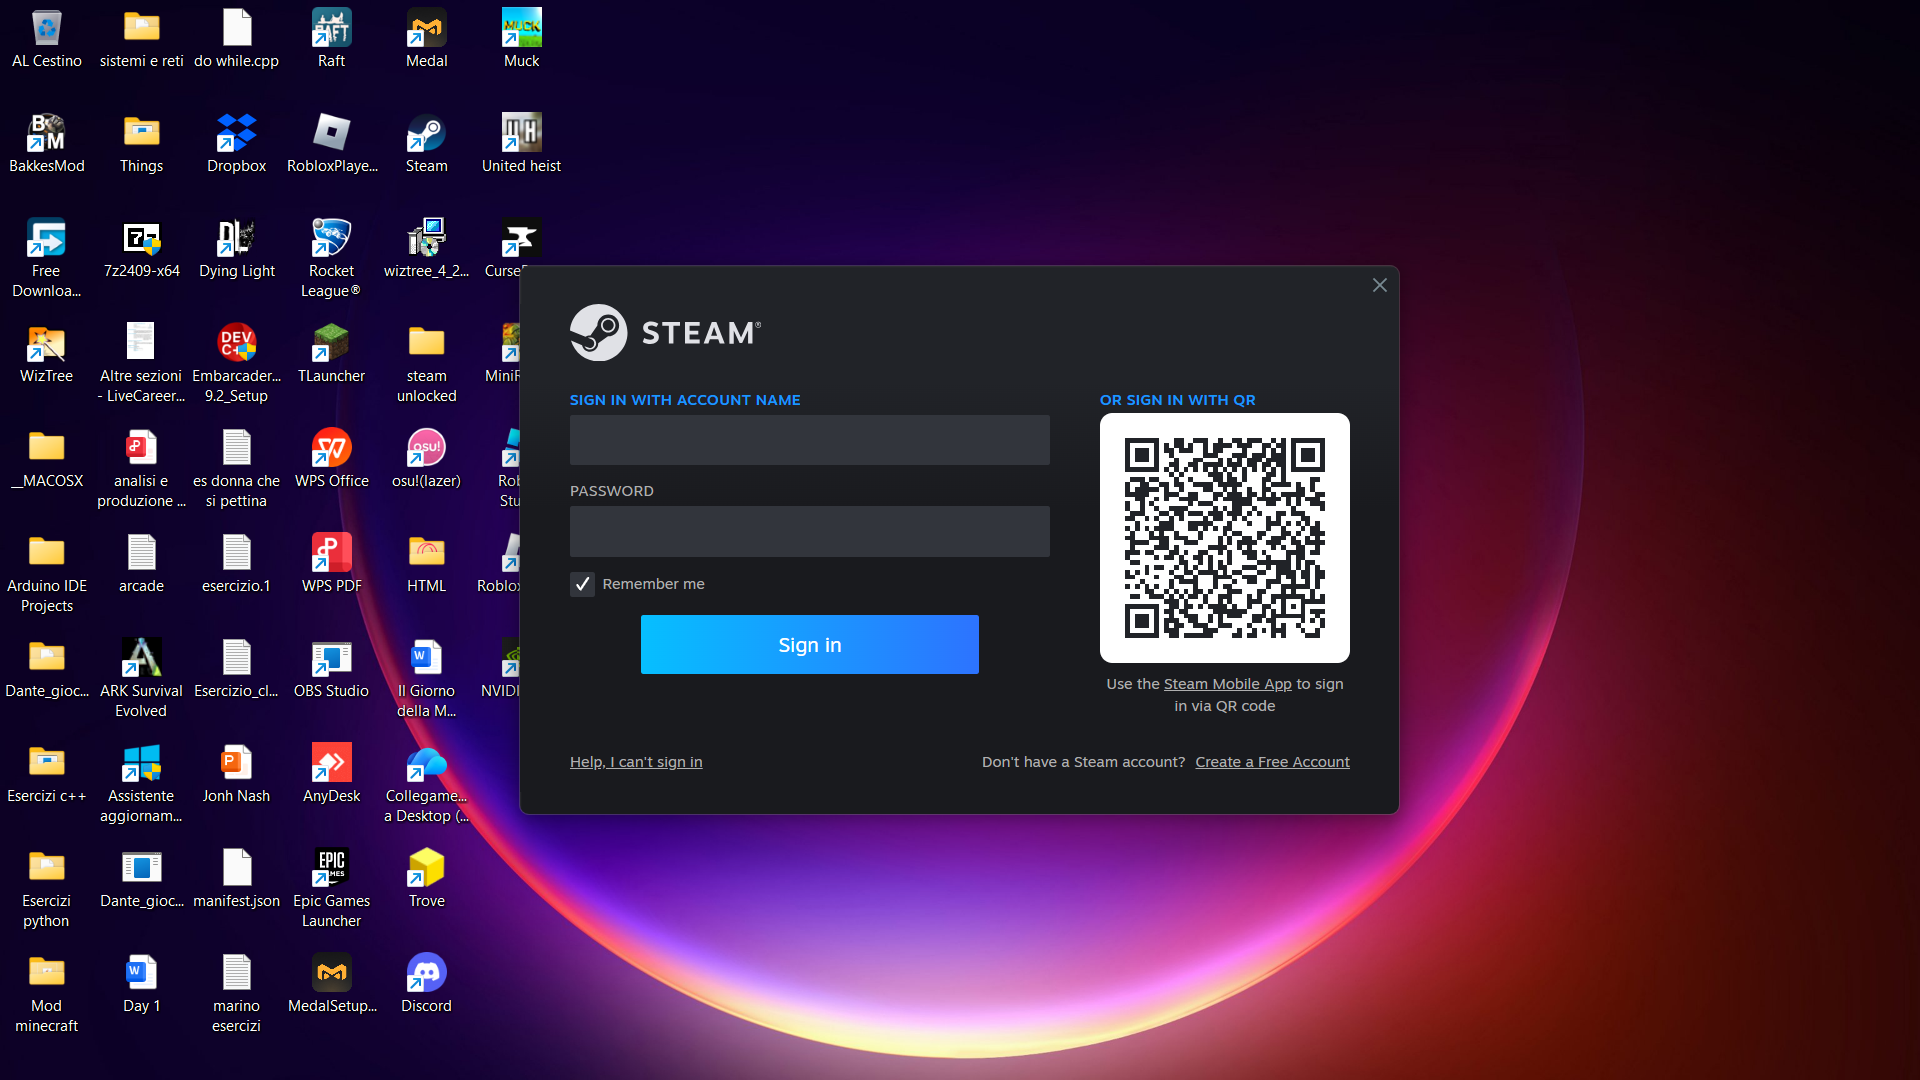Click the Rocket League desktop icon
1920x1080 pixels.
[331, 259]
